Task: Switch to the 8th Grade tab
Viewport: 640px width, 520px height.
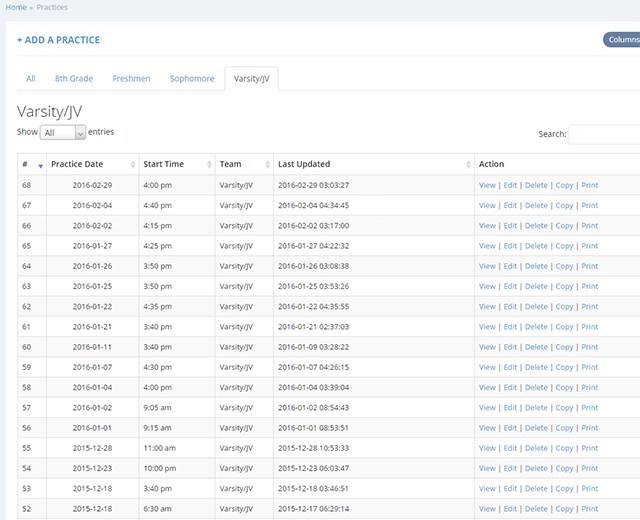Action: click(x=74, y=78)
